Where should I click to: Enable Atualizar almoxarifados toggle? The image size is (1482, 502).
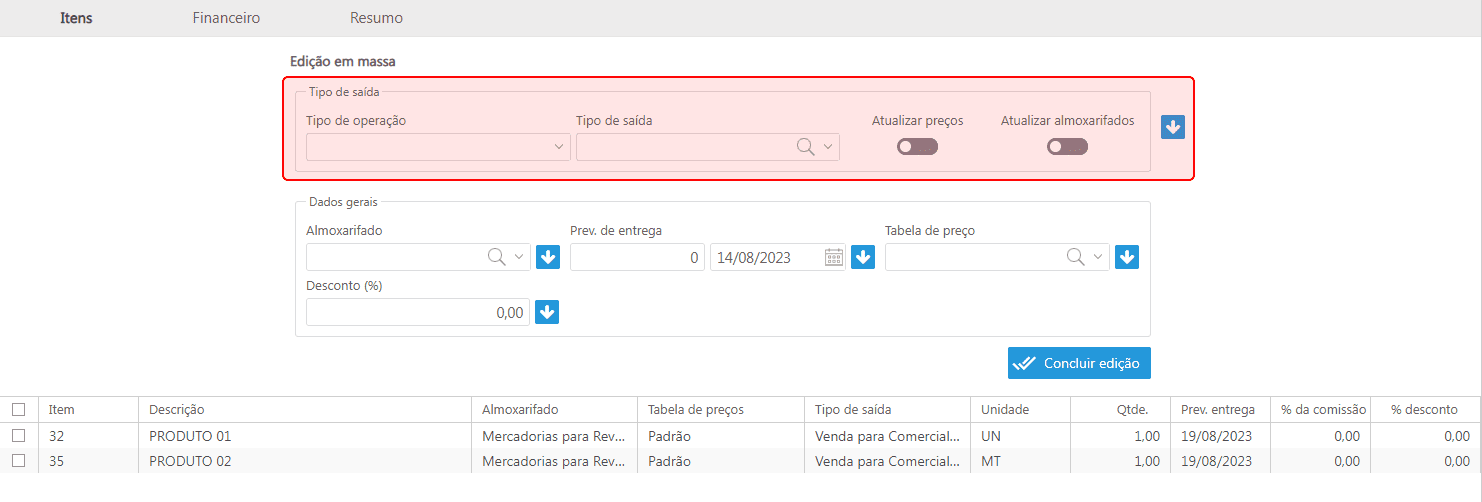tap(1067, 147)
